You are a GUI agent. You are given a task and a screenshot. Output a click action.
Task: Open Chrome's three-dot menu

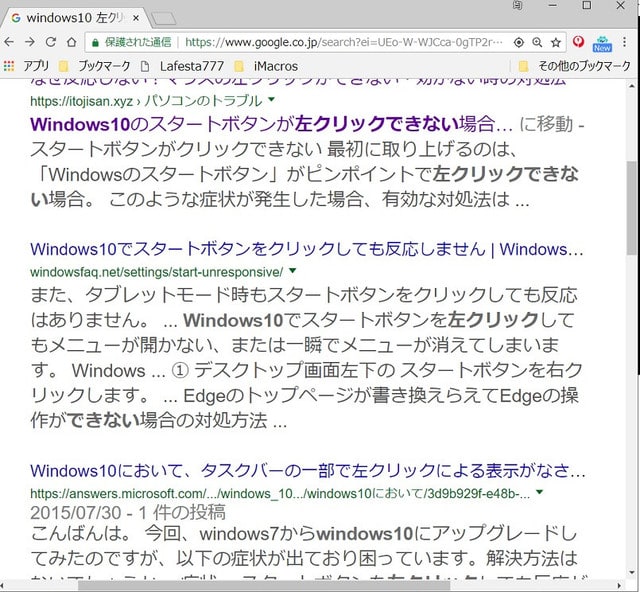[x=624, y=42]
